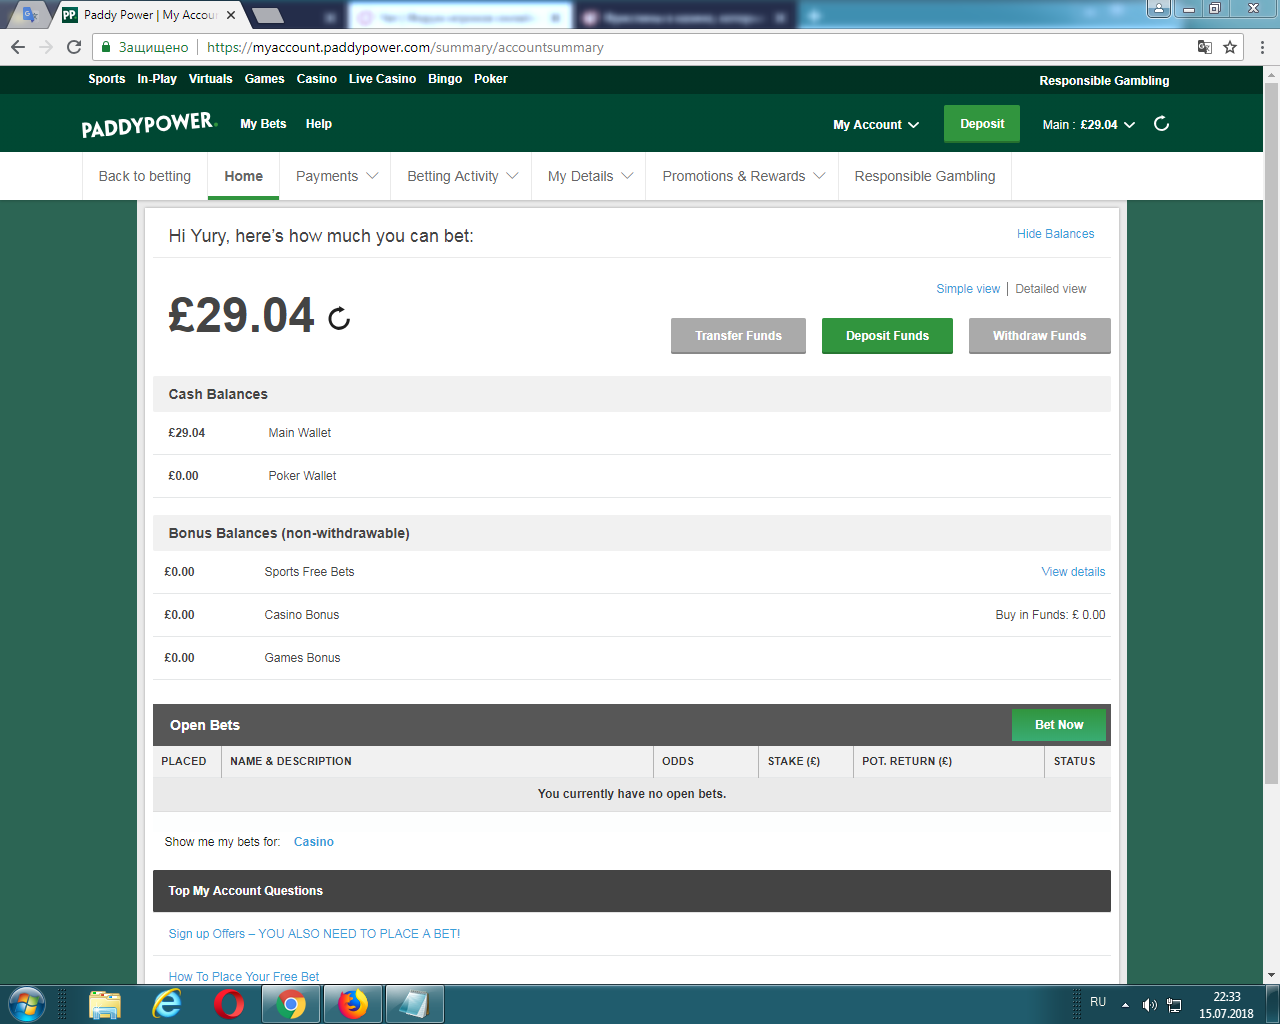Select Live Casino in the top menu
Screen dimensions: 1280x1024
pos(382,79)
